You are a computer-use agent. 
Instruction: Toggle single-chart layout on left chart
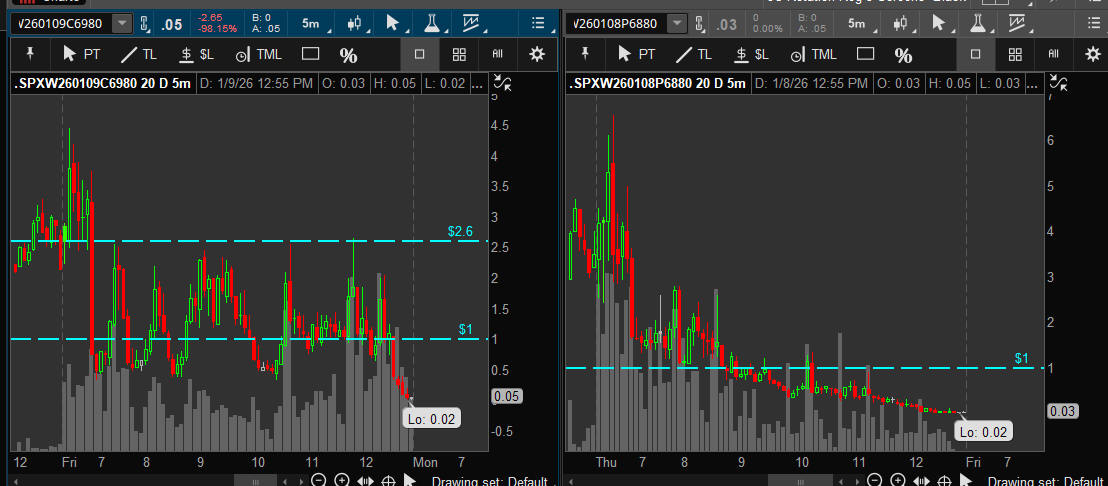pos(420,54)
